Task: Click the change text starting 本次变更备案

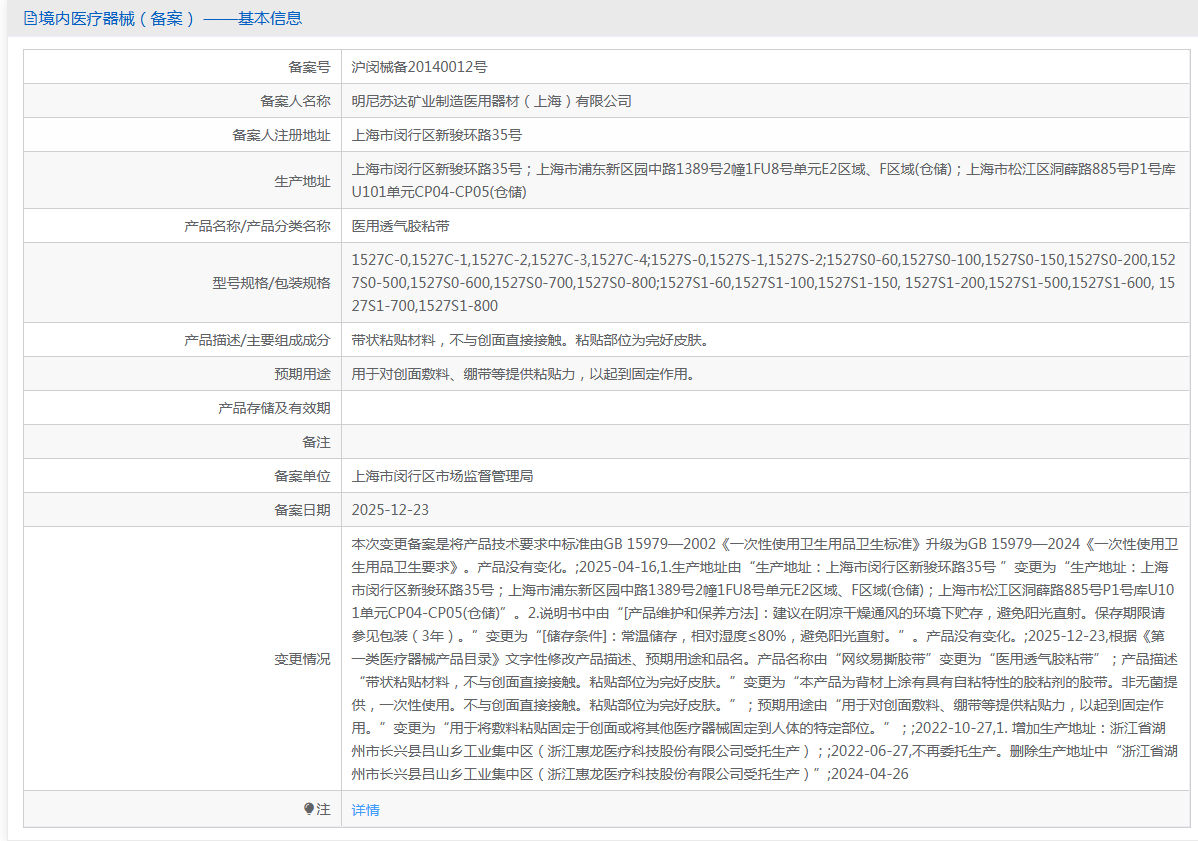Action: click(765, 659)
